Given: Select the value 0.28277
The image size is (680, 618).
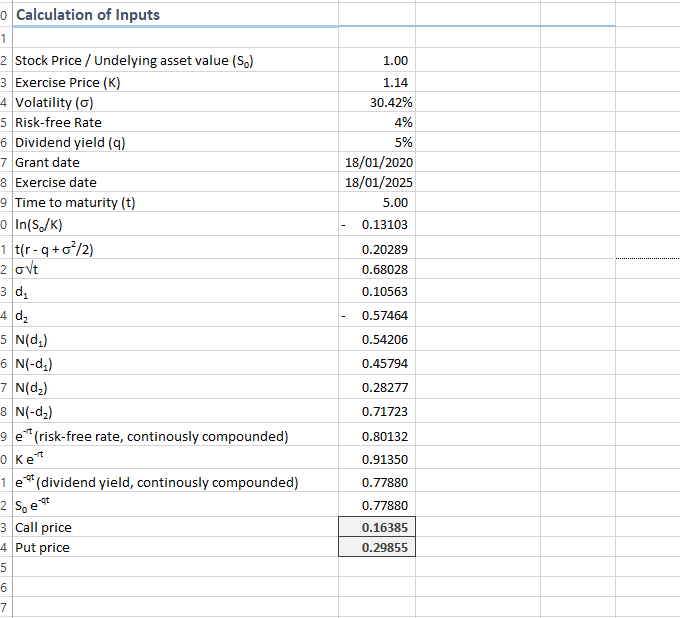Looking at the screenshot, I should (x=377, y=387).
